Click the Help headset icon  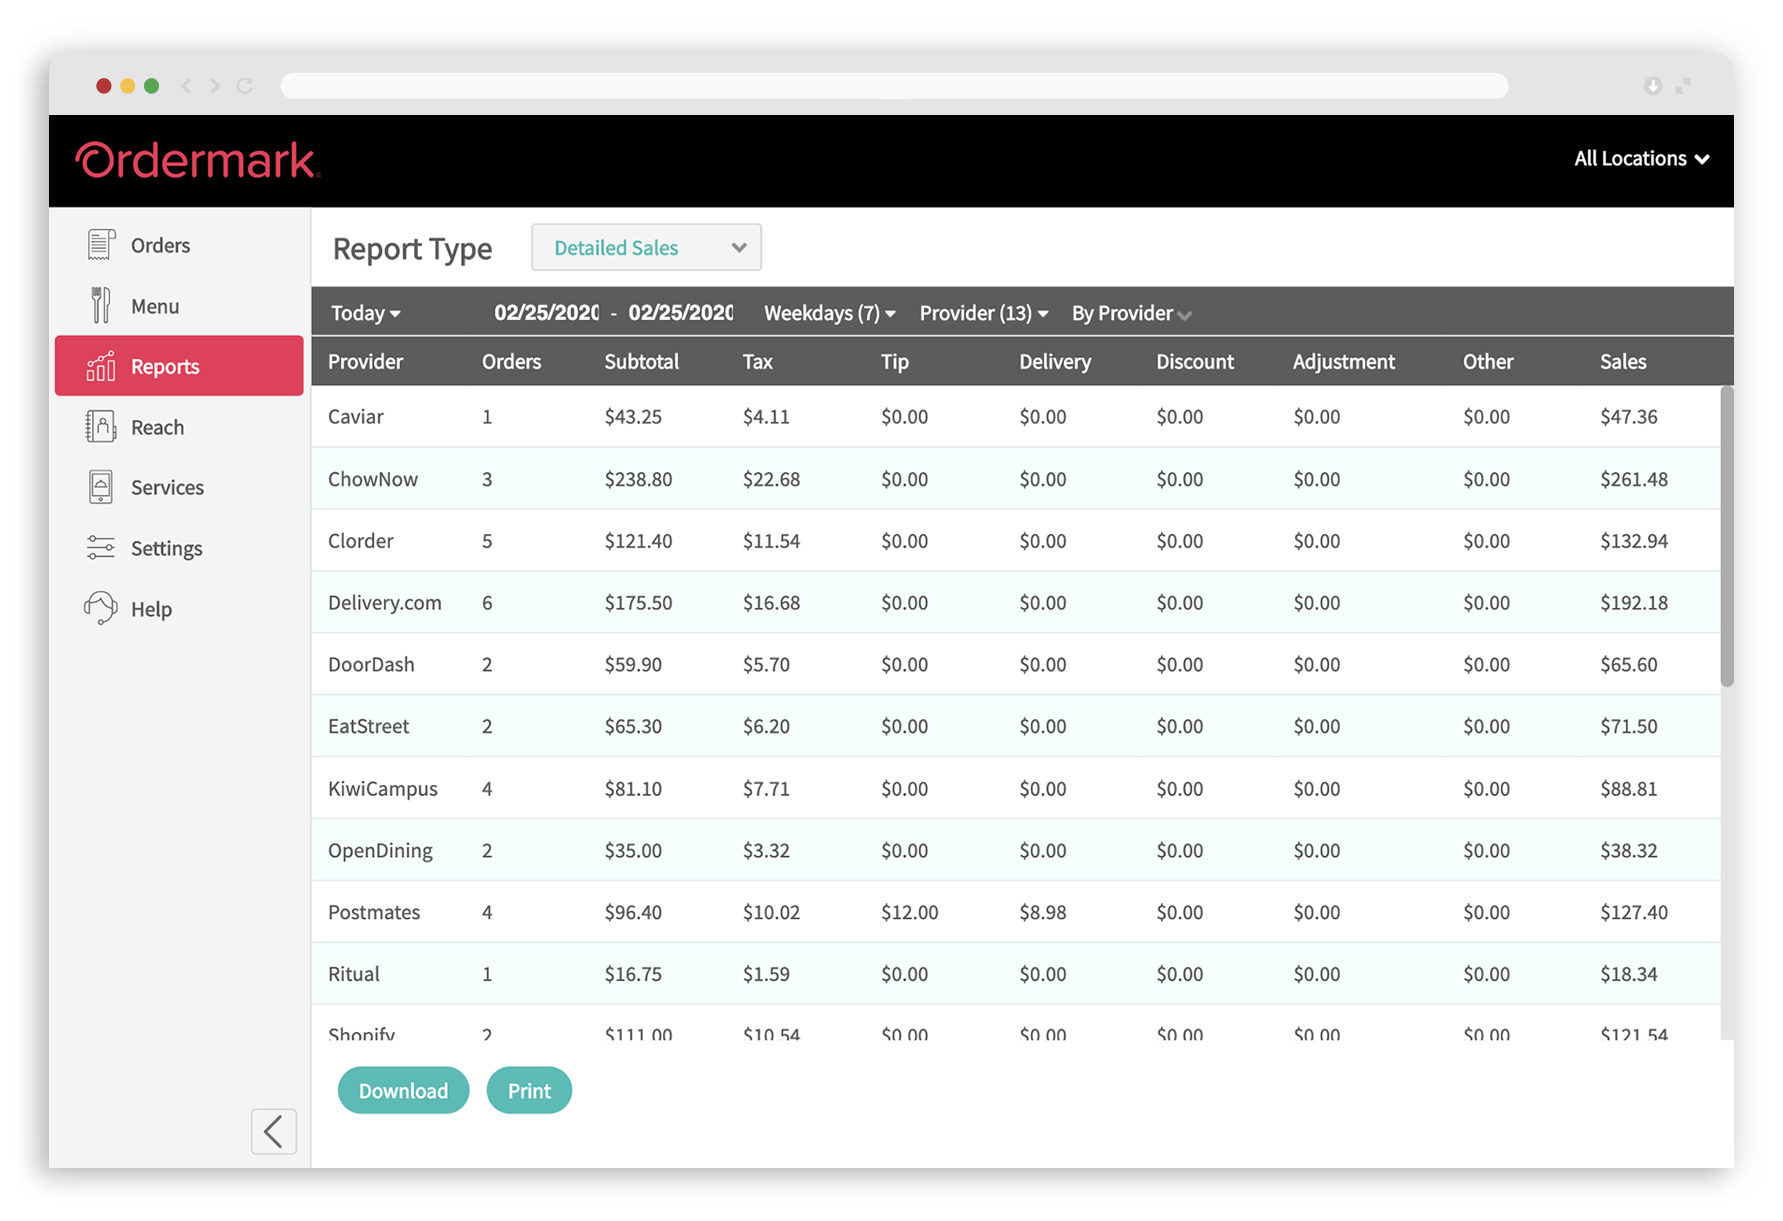point(100,608)
